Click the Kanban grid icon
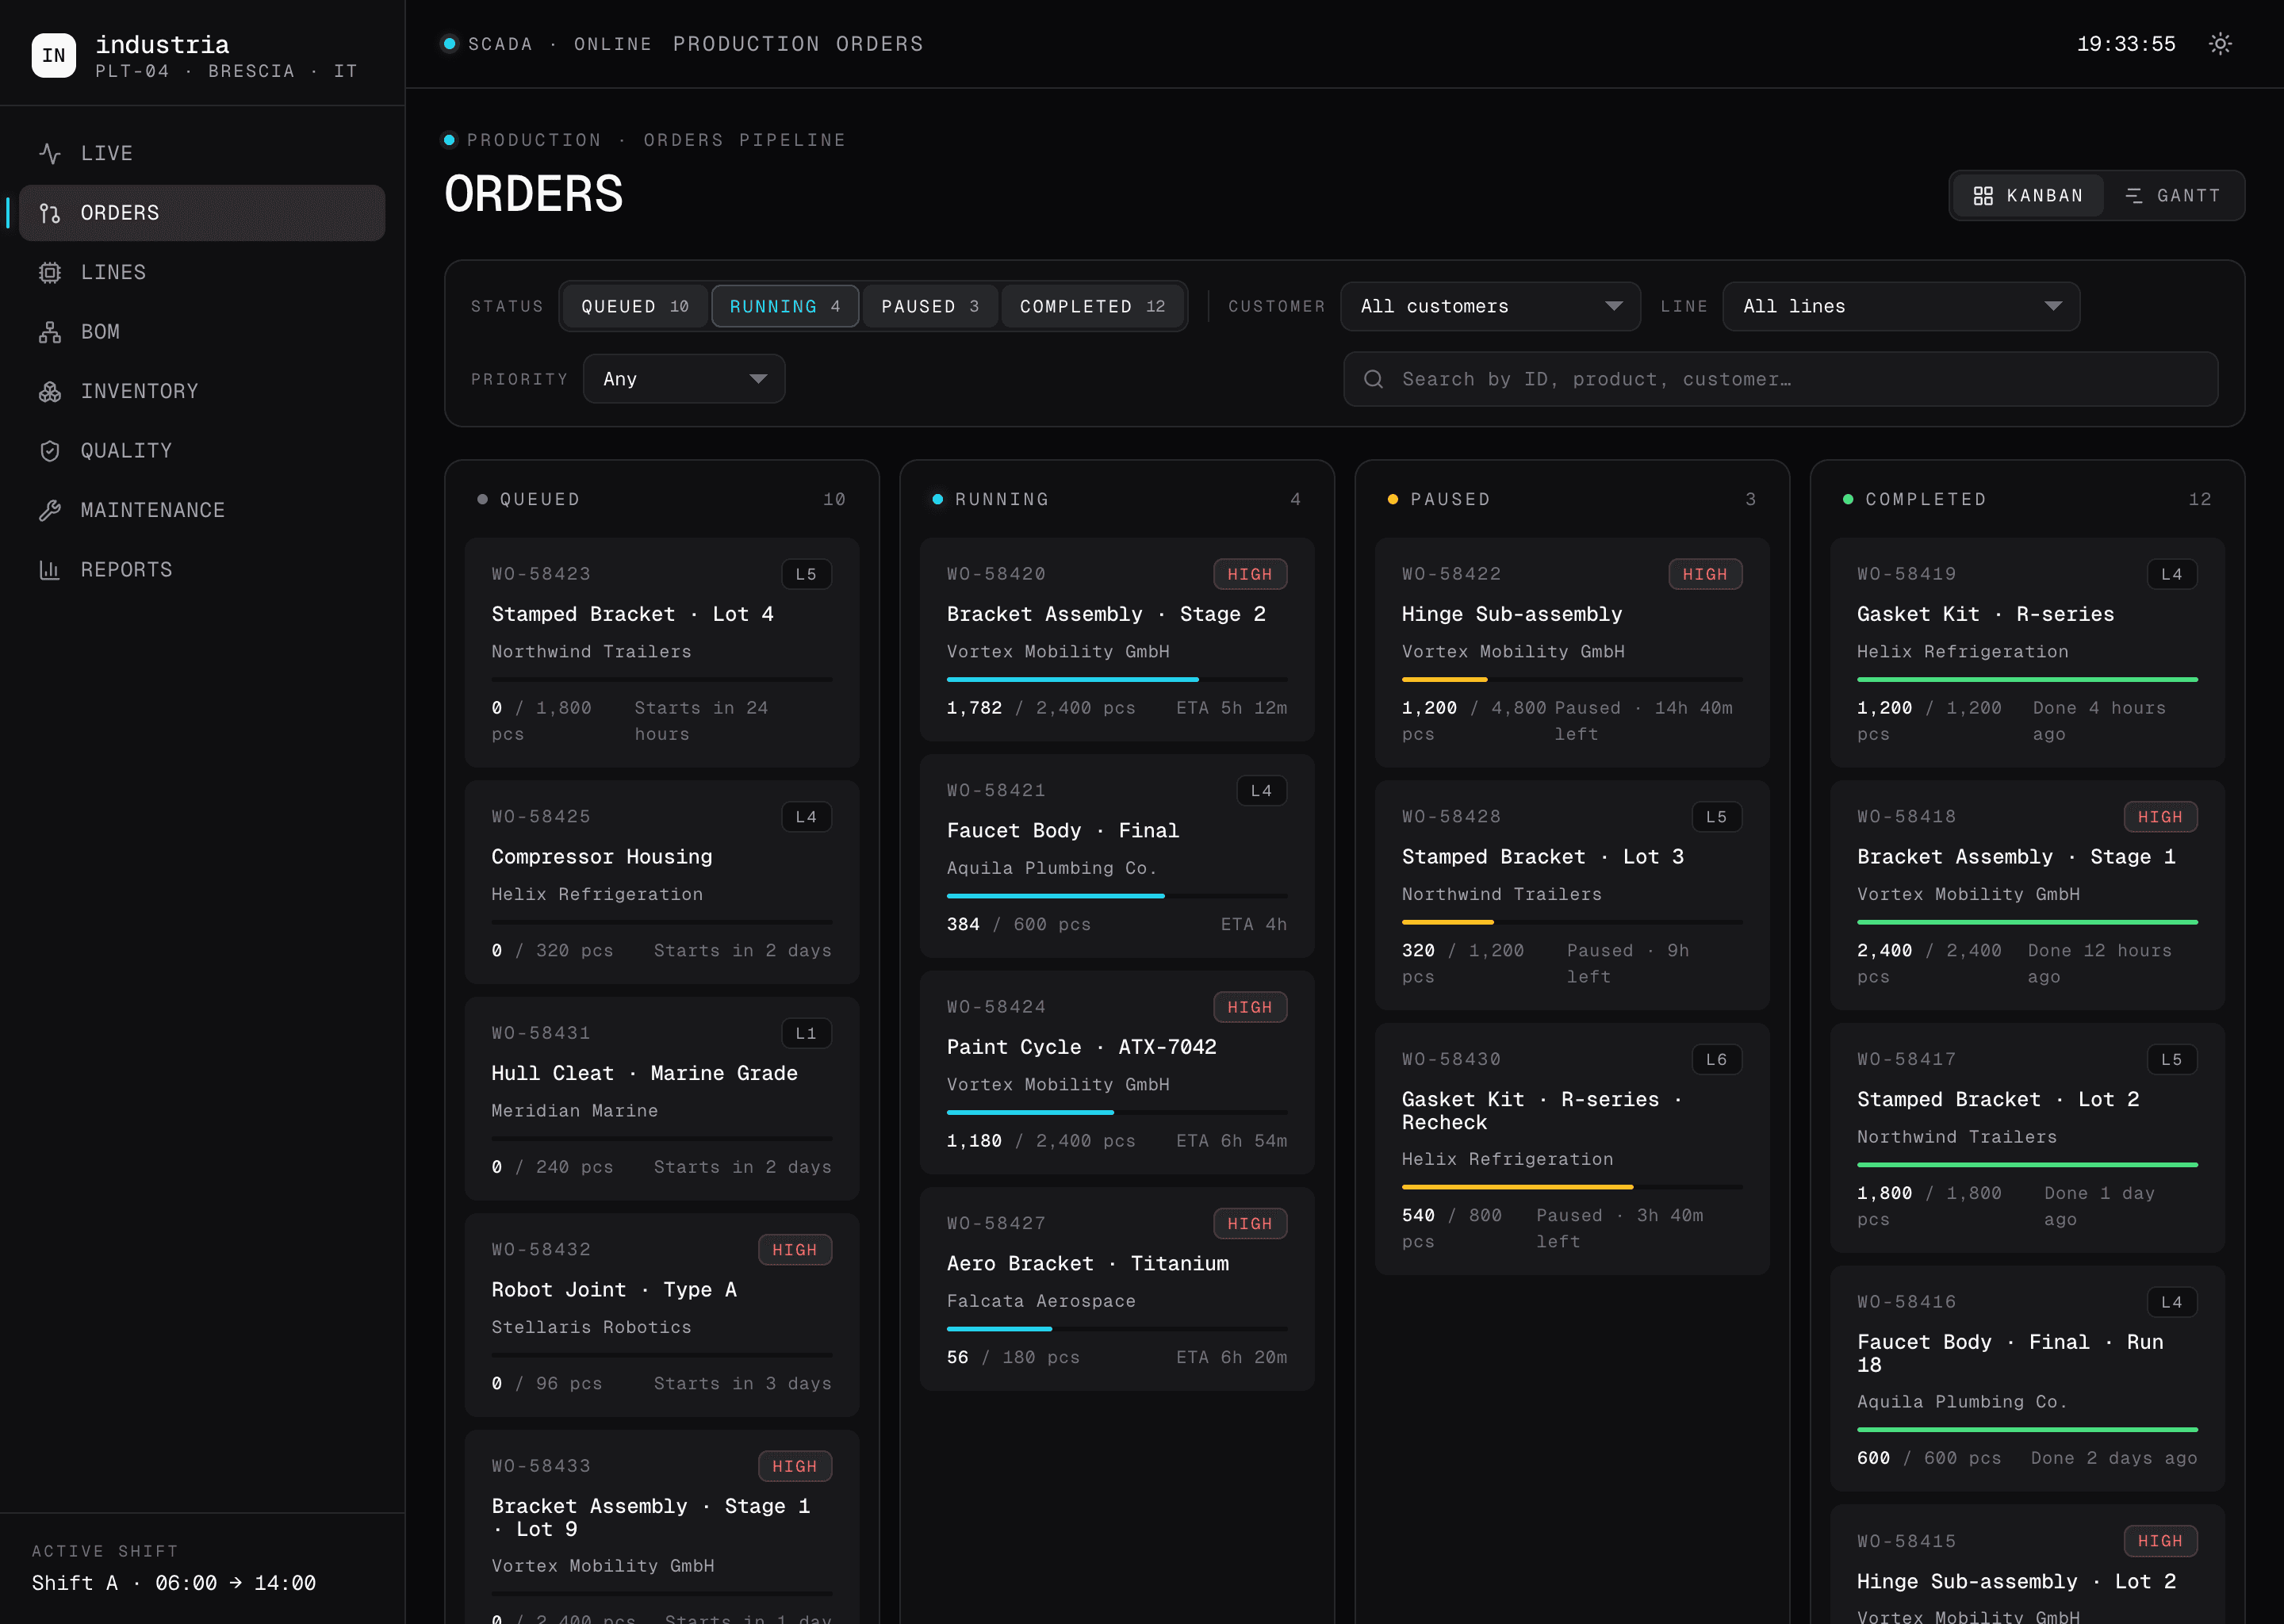The height and width of the screenshot is (1624, 2284). click(x=1983, y=196)
